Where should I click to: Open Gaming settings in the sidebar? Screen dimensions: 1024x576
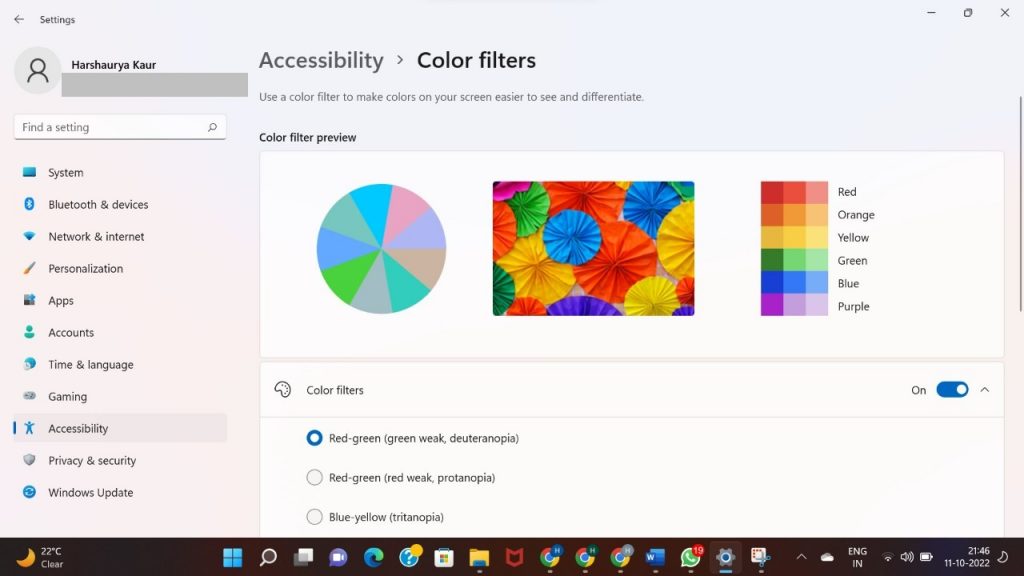(x=67, y=396)
